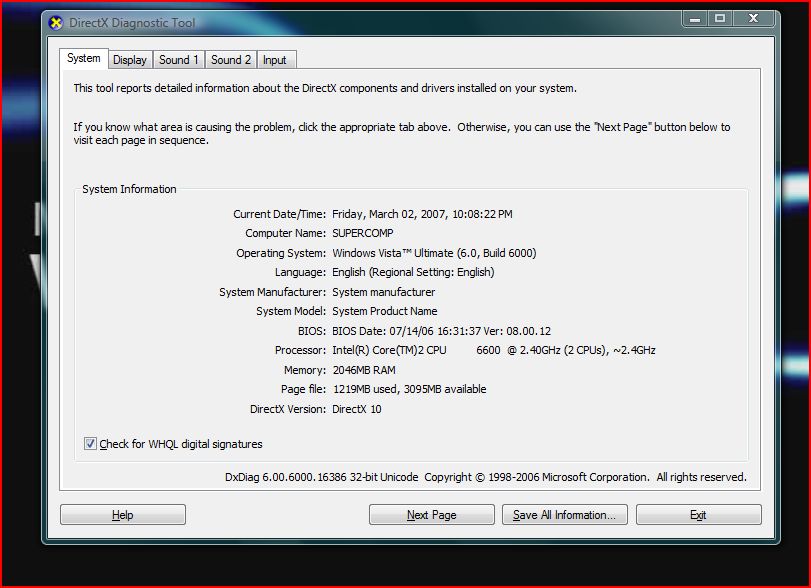Close the DirectX Diagnostic Tool window
Viewport: 811px width, 588px height.
coord(754,19)
